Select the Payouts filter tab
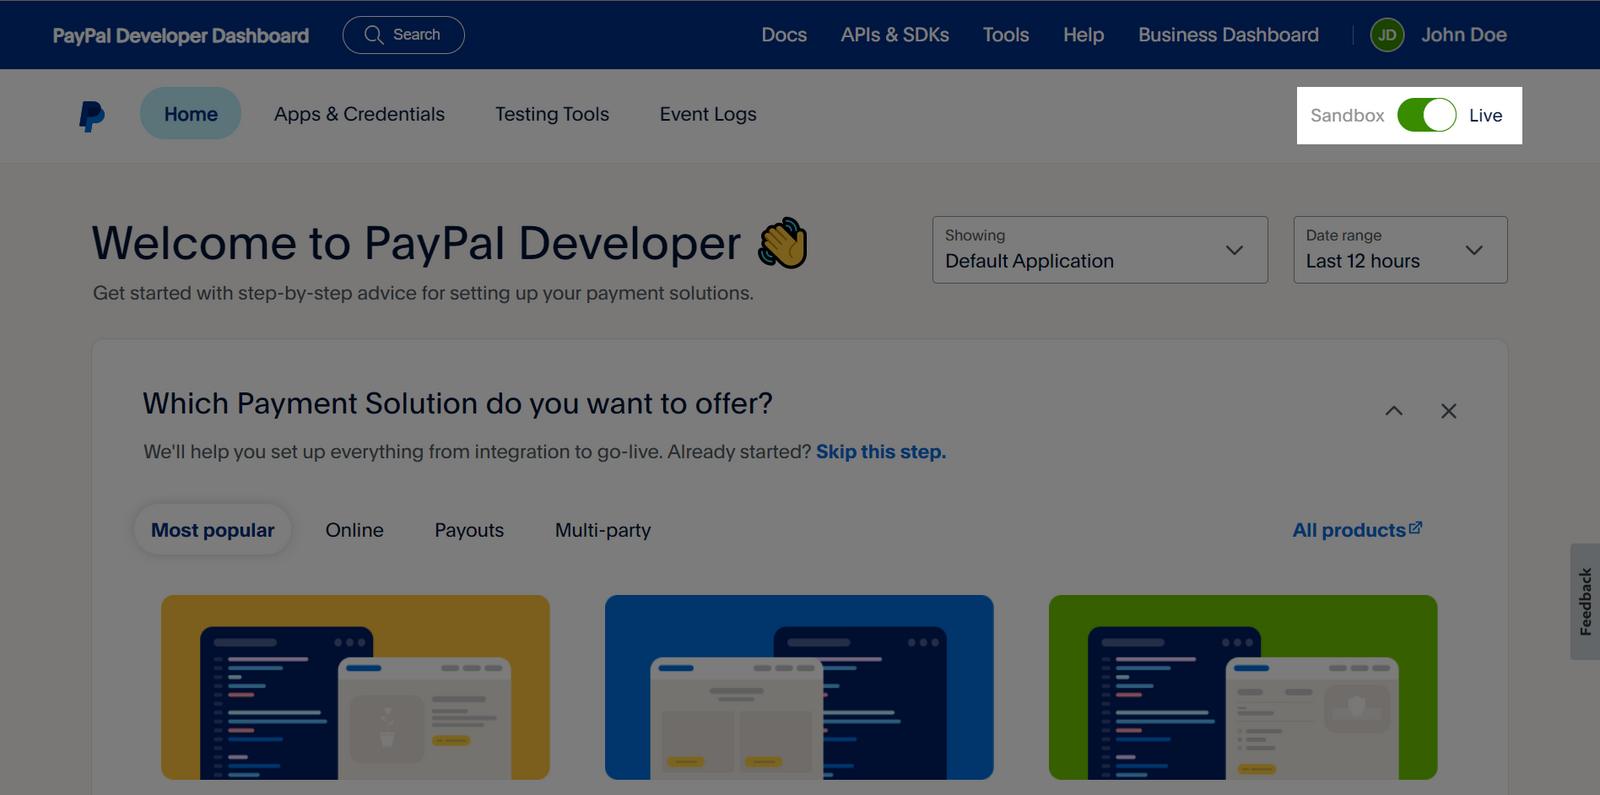This screenshot has height=795, width=1600. (469, 530)
